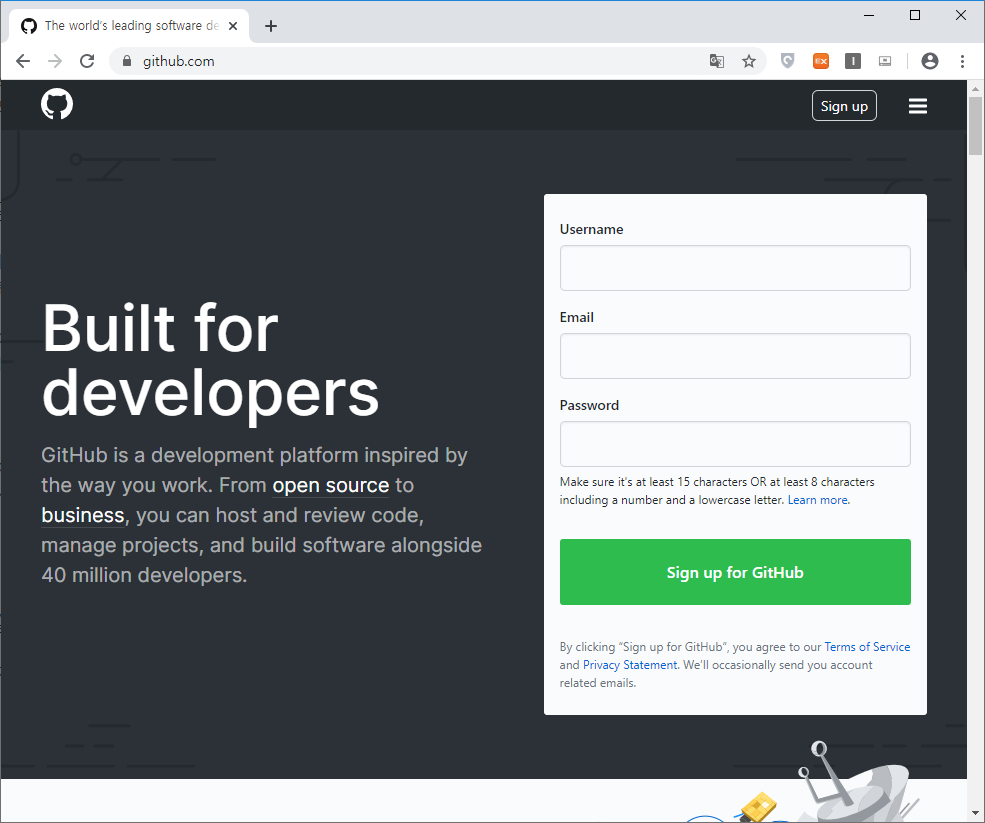
Task: Focus the Email input field
Action: click(735, 356)
